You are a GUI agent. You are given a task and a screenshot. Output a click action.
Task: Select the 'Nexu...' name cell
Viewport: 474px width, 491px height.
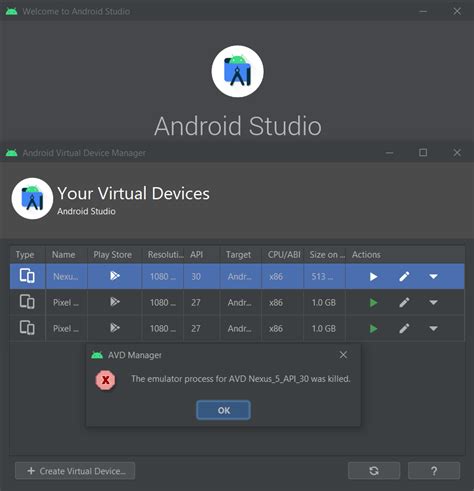click(66, 276)
